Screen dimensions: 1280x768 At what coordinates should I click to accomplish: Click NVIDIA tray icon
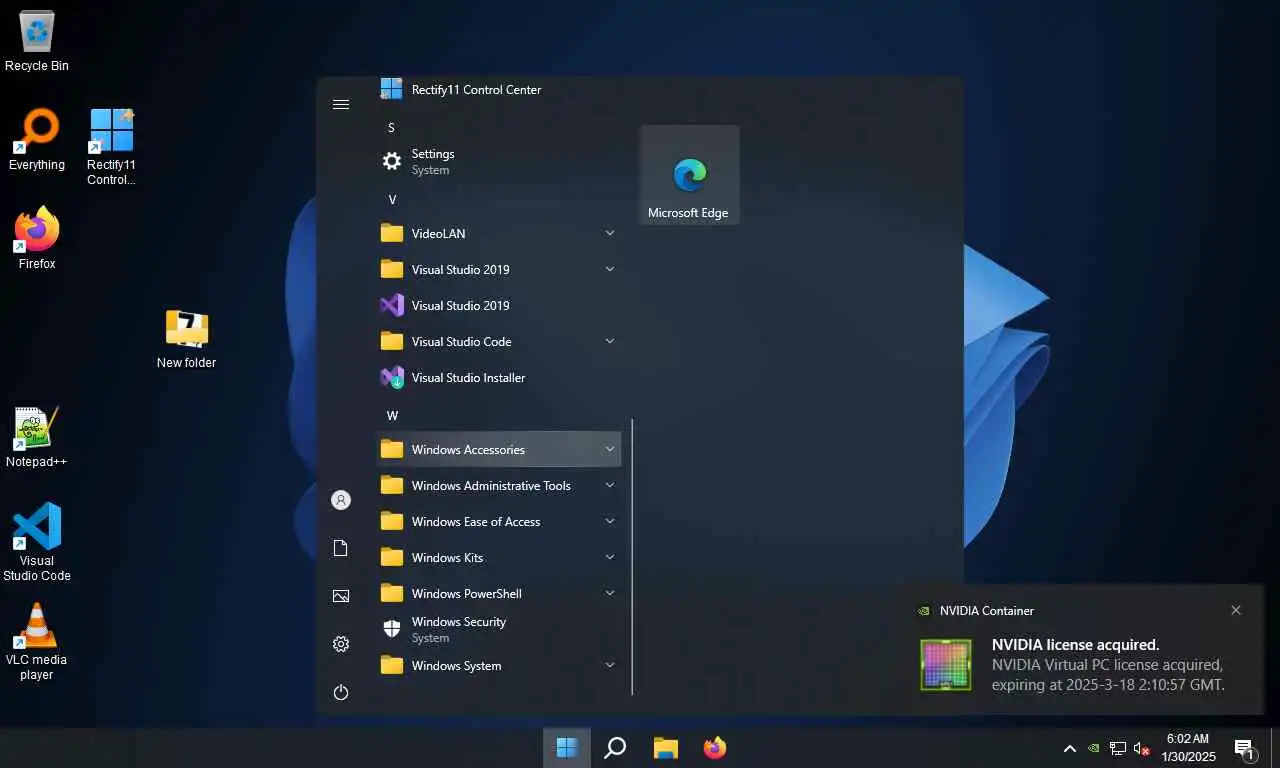[1094, 748]
